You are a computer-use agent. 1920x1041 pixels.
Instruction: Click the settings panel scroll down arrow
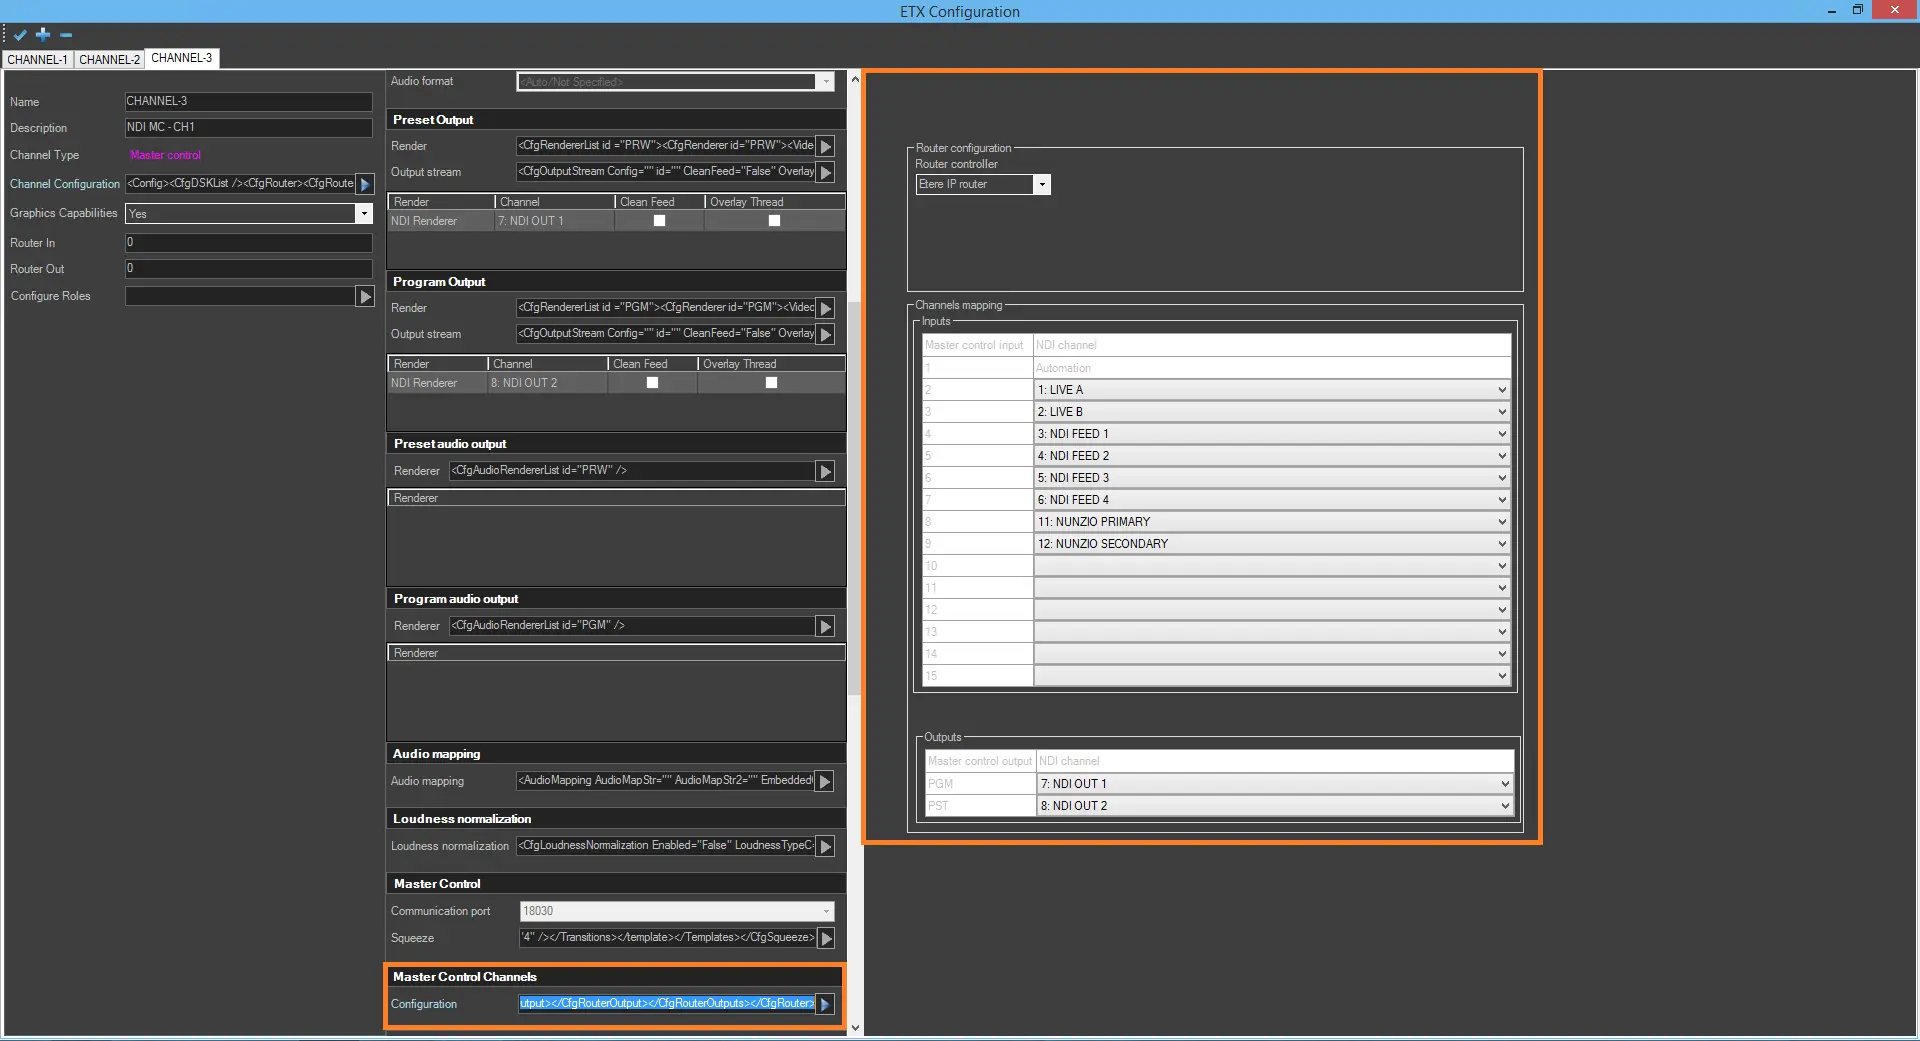pos(855,1027)
